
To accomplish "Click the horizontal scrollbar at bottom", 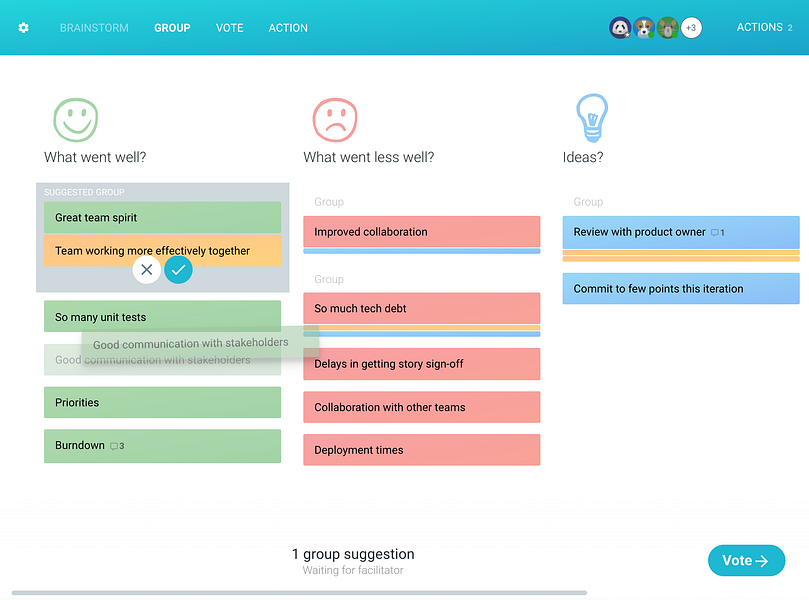I will pos(299,593).
